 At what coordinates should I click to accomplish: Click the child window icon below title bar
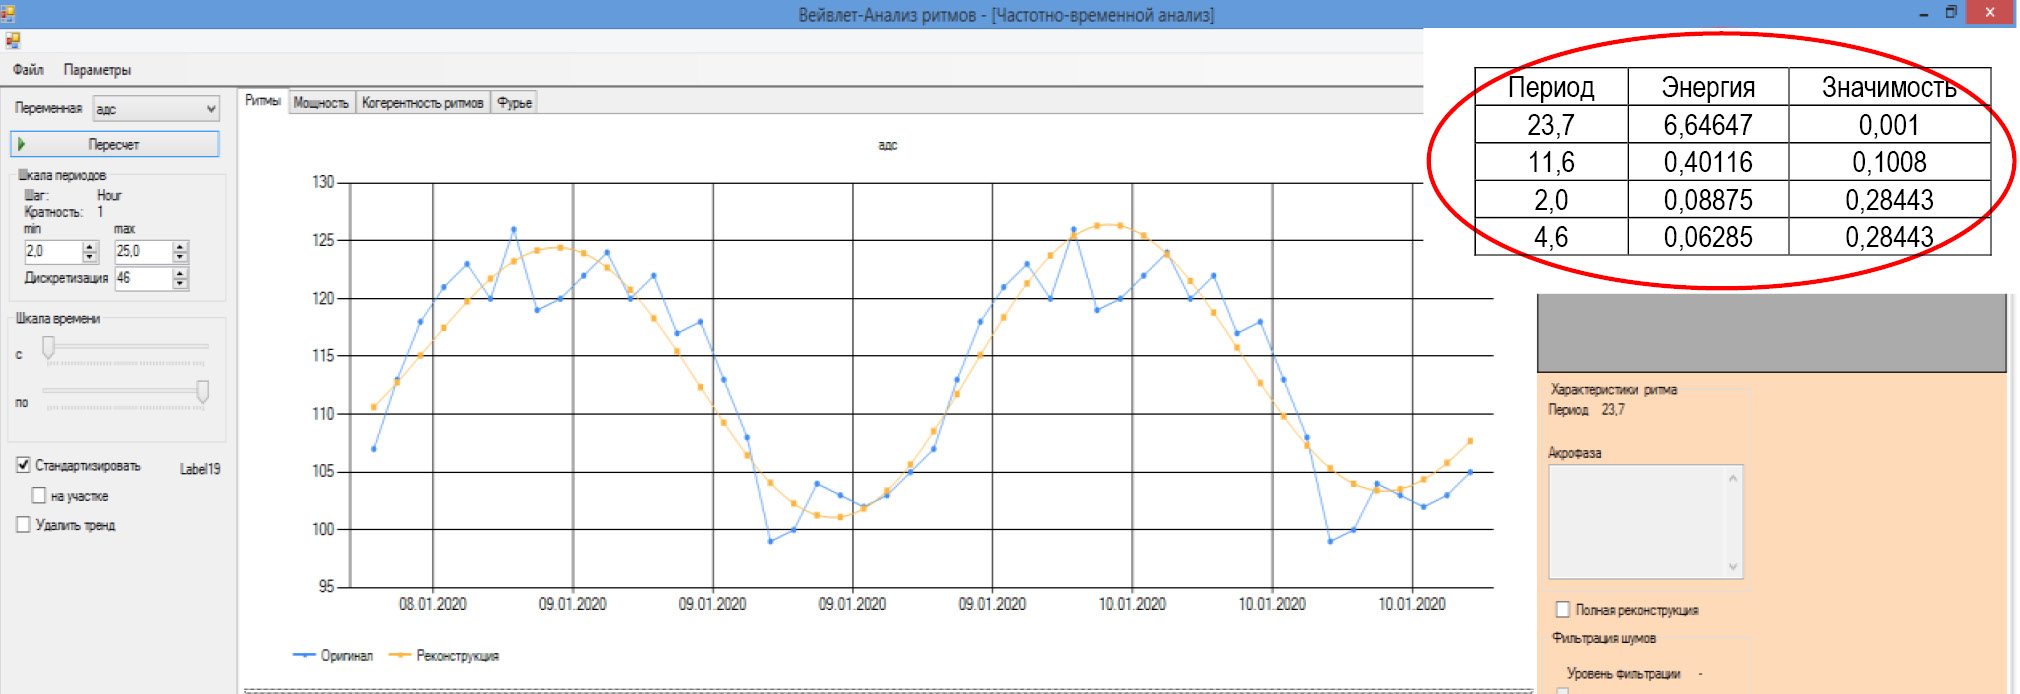click(x=12, y=41)
